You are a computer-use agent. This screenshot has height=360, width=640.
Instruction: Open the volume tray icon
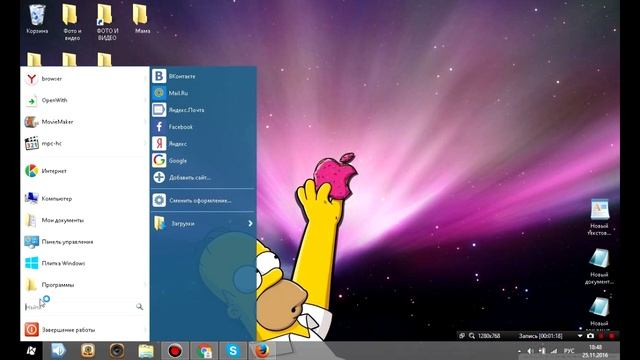[x=530, y=351]
